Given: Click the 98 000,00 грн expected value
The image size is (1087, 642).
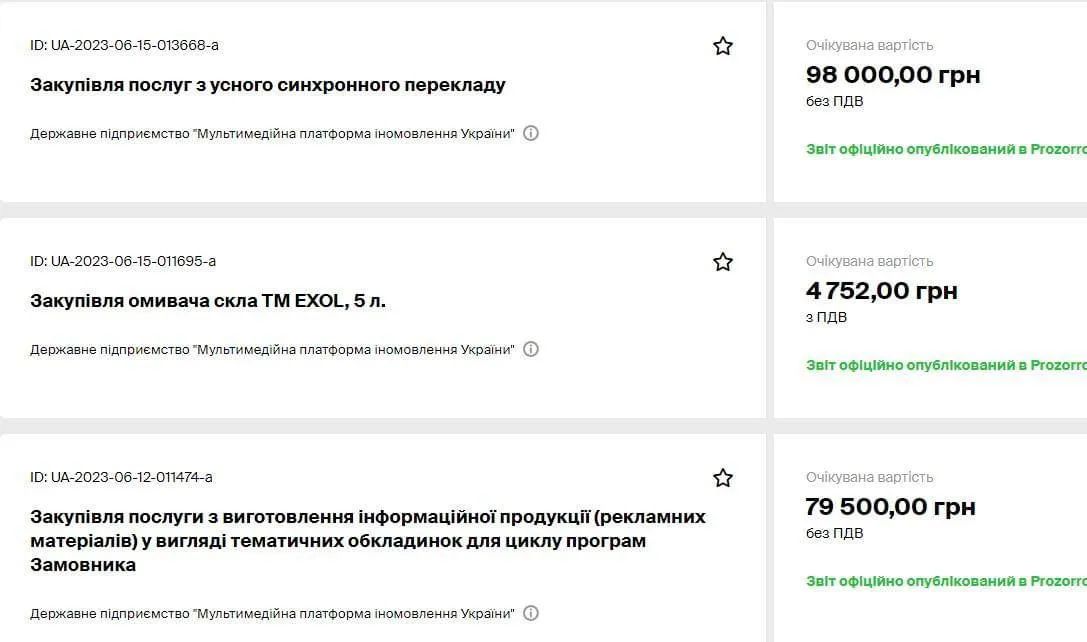Looking at the screenshot, I should tap(894, 74).
